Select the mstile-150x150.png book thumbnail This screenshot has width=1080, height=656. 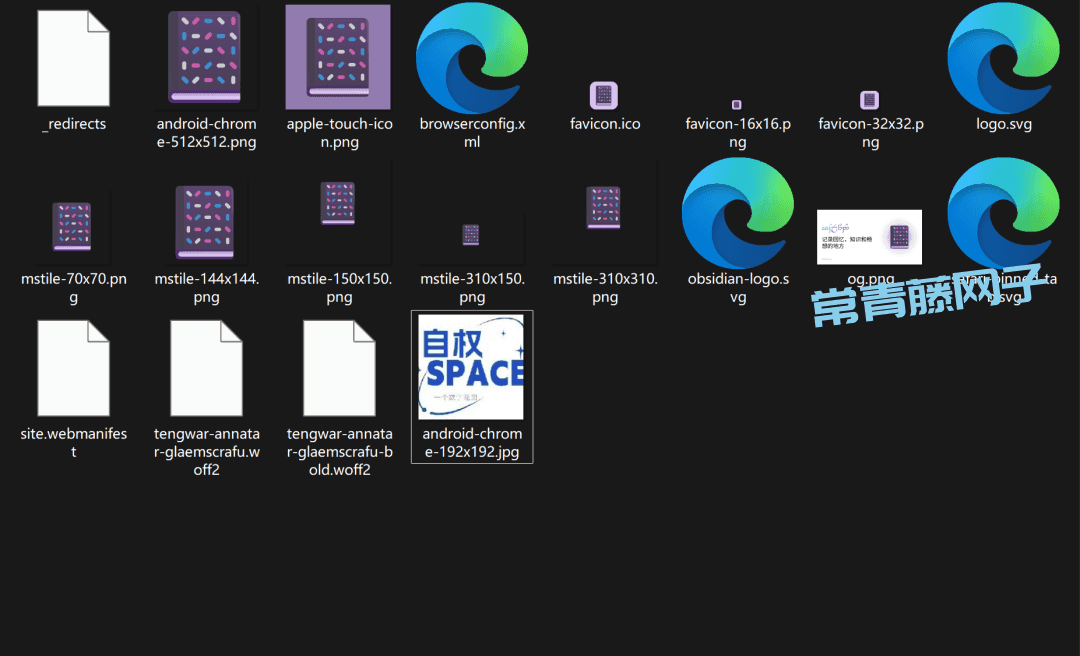click(338, 203)
